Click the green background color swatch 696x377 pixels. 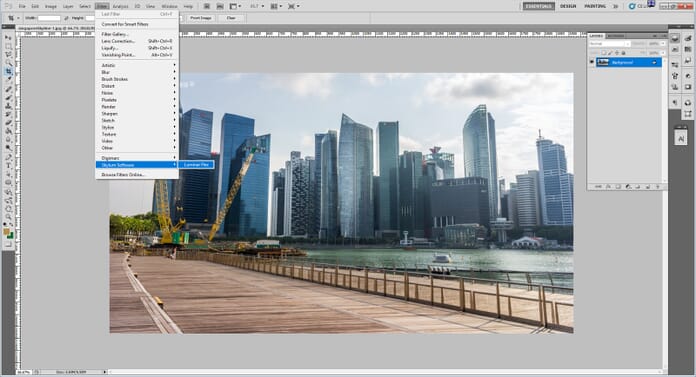click(11, 235)
